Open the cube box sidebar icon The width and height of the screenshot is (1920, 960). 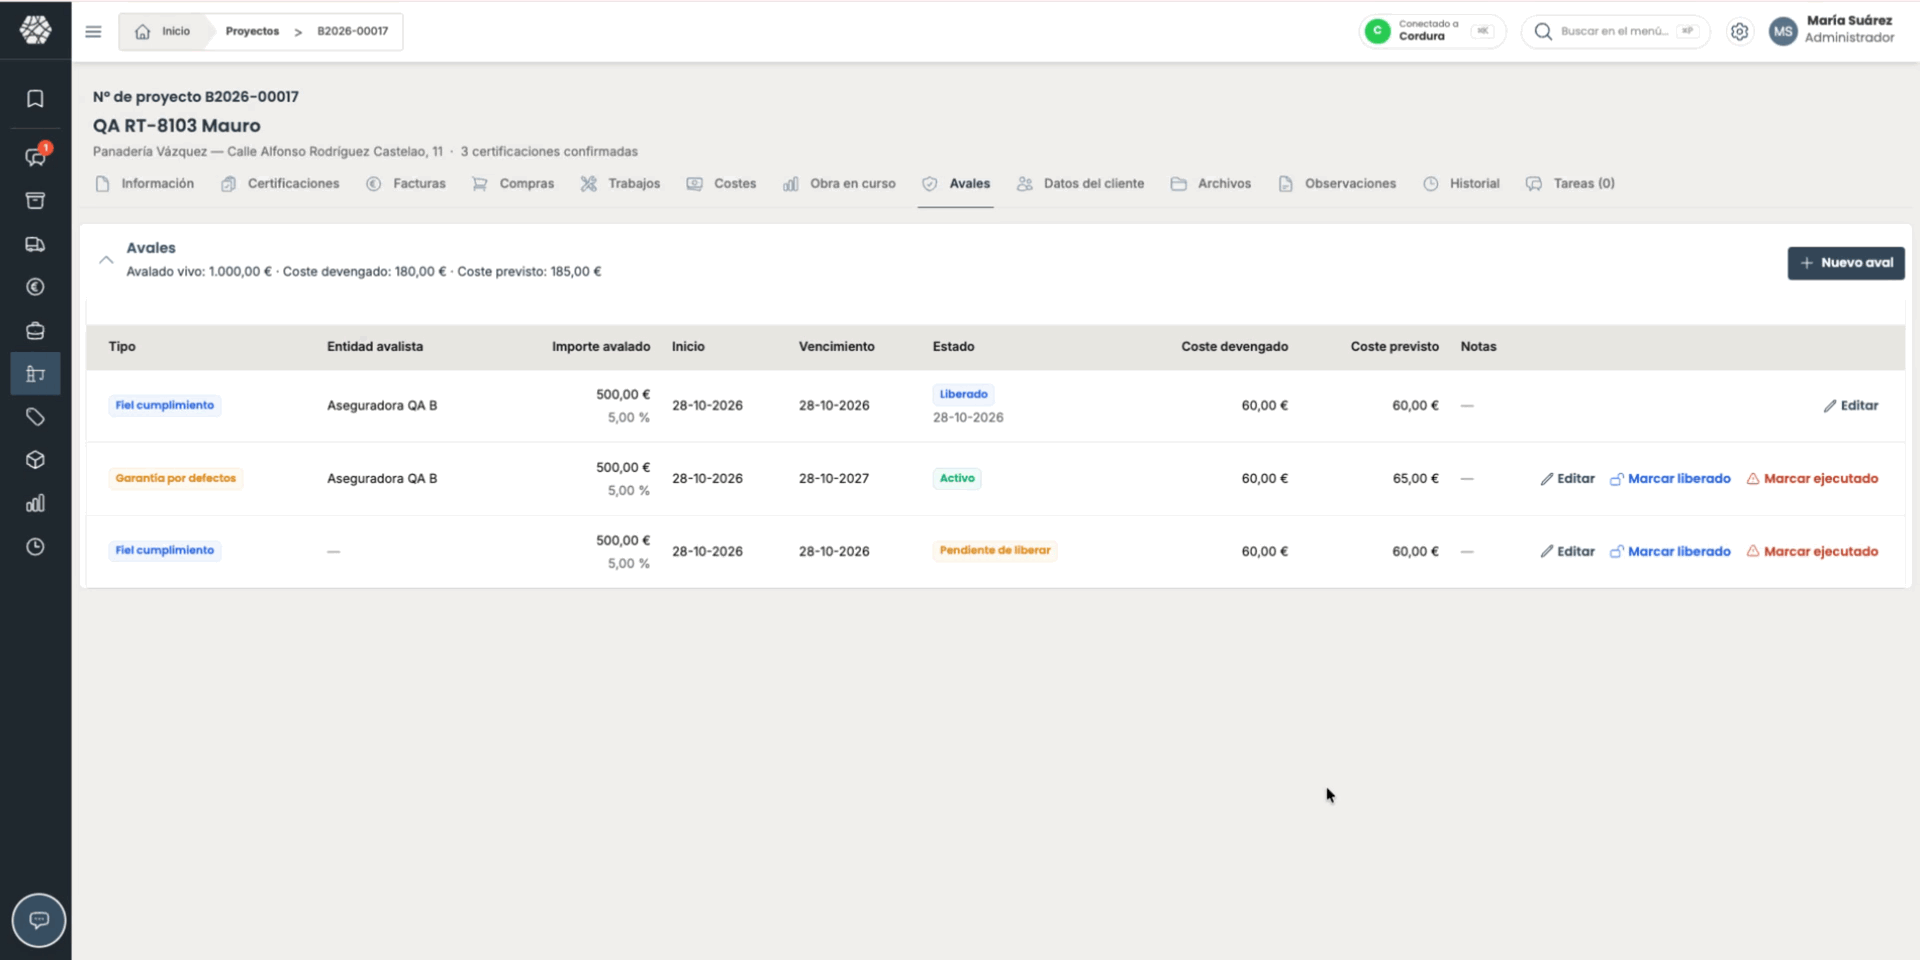(x=35, y=460)
